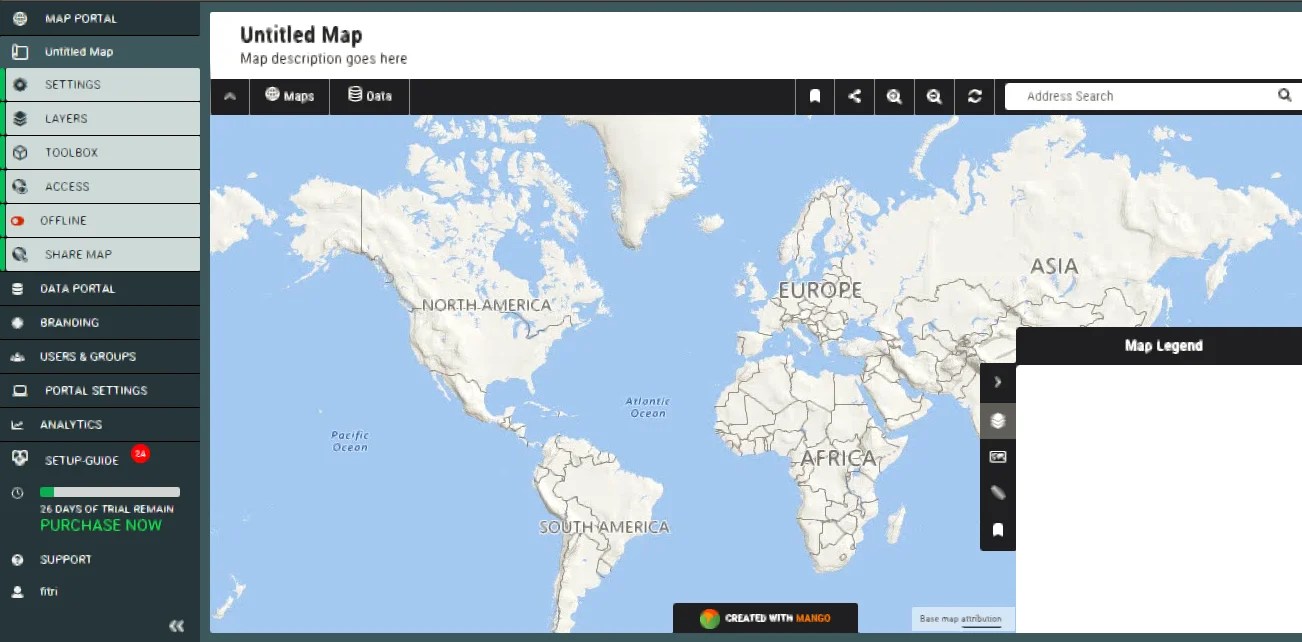The image size is (1302, 642).
Task: Select the zoom in magnifier tool
Action: pos(894,96)
